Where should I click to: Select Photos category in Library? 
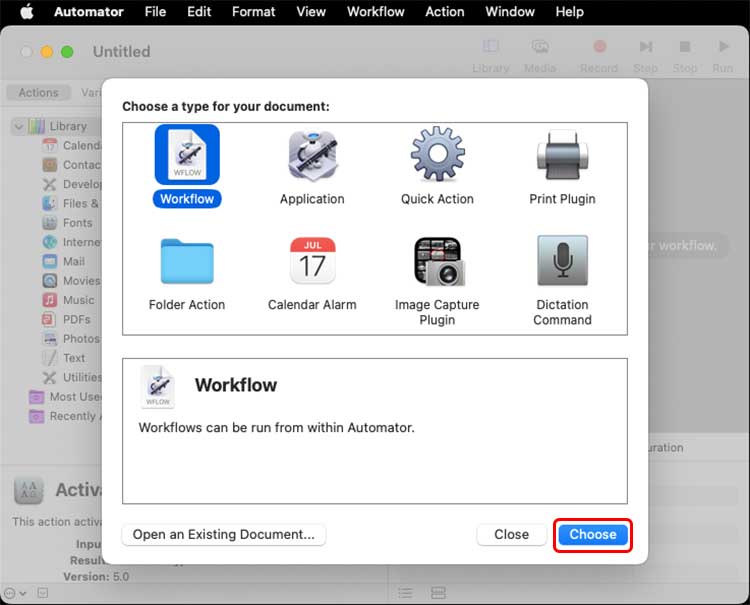72,339
